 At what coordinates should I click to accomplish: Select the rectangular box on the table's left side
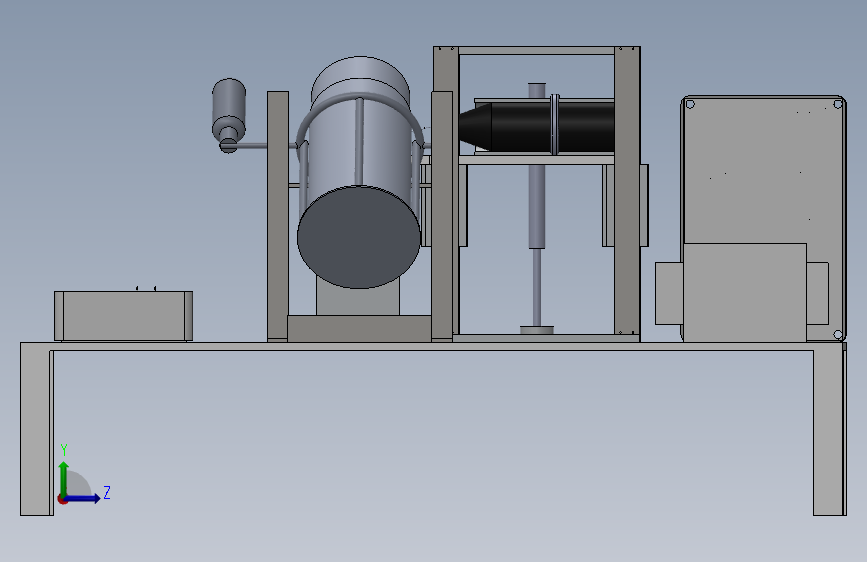tap(123, 316)
